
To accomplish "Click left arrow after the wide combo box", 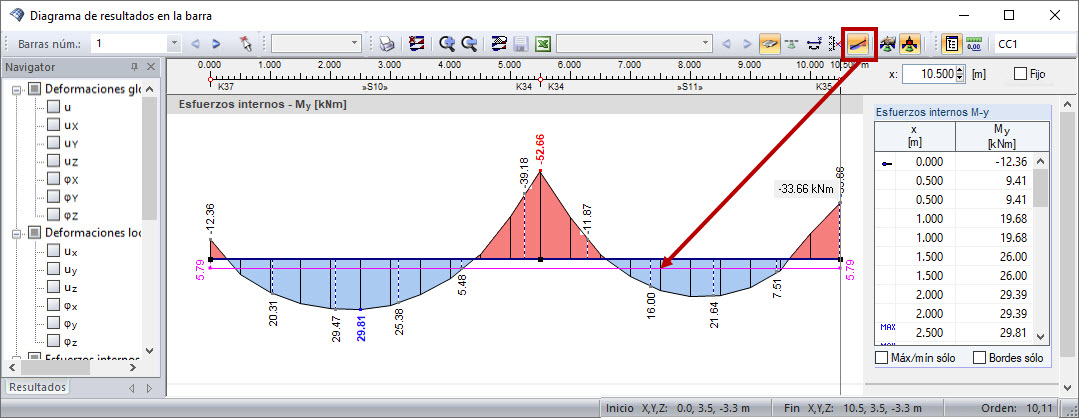I will [725, 43].
